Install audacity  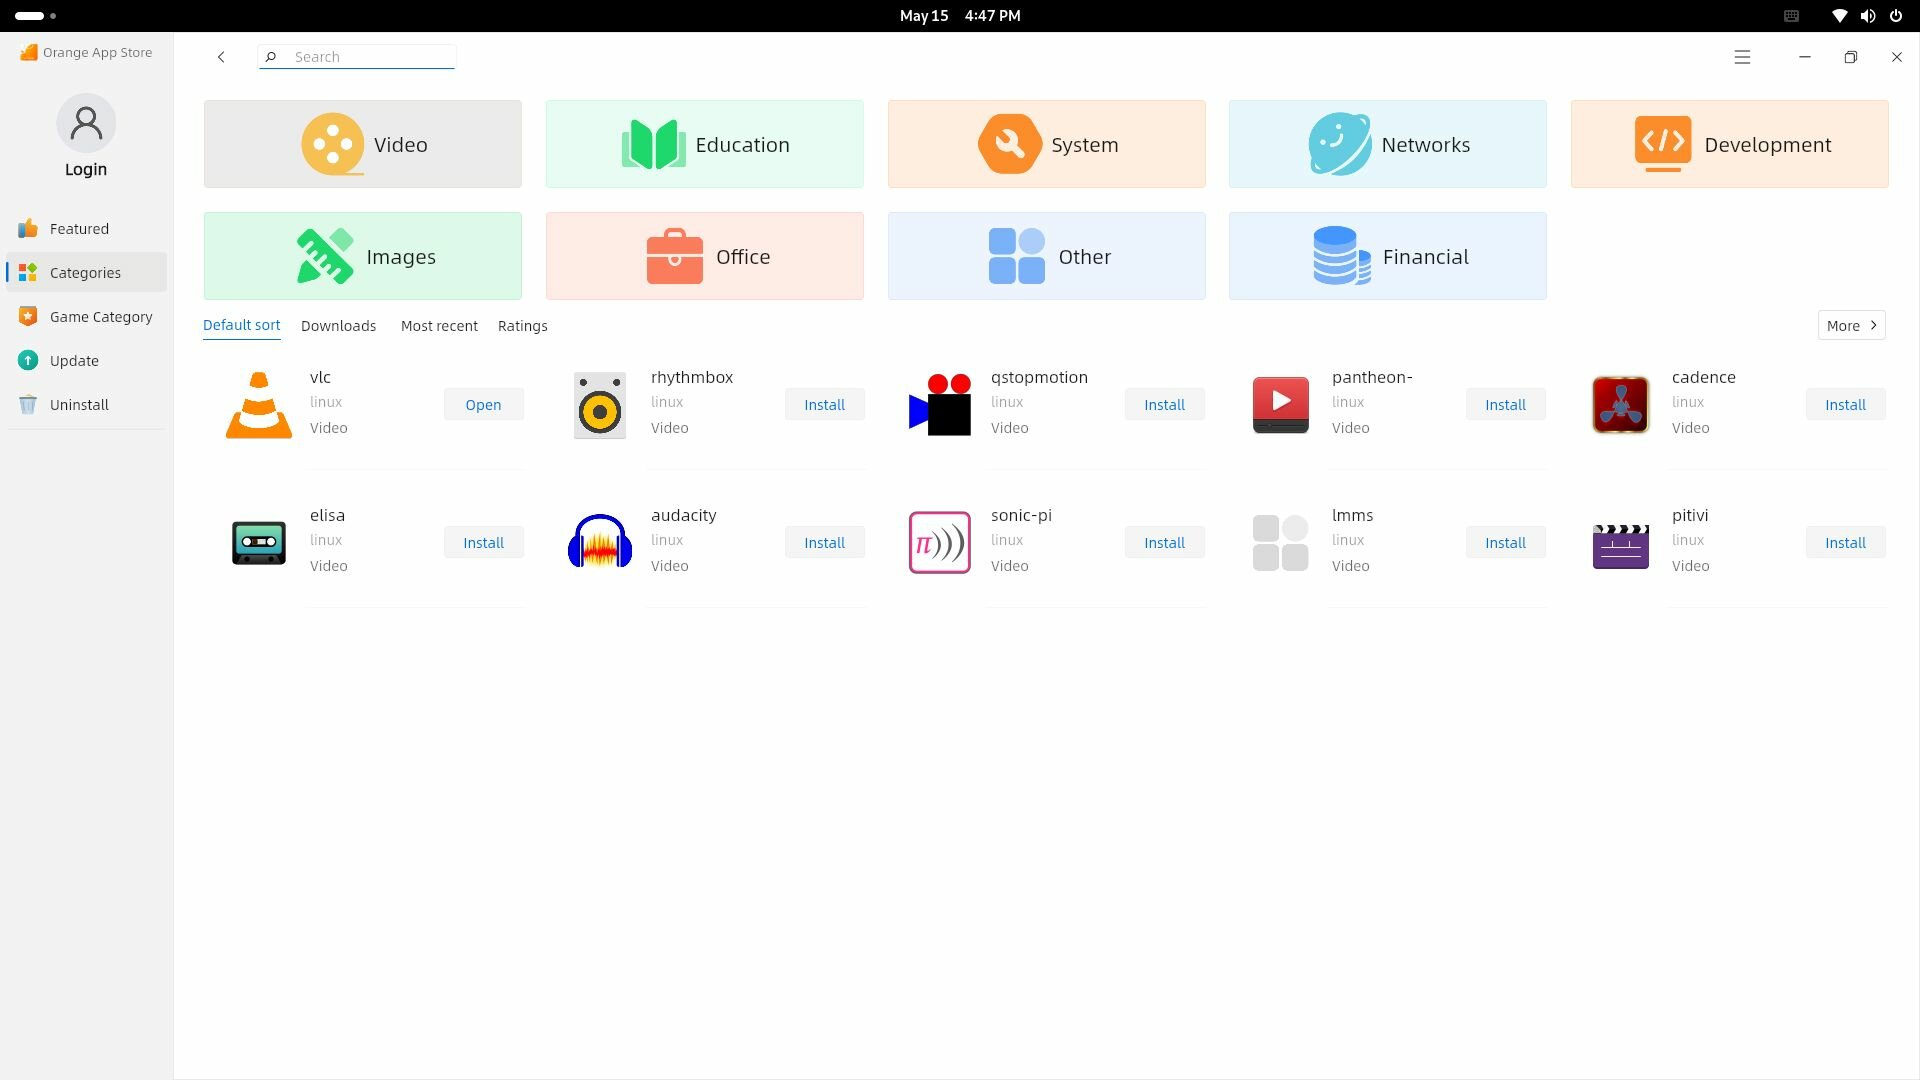click(x=824, y=542)
